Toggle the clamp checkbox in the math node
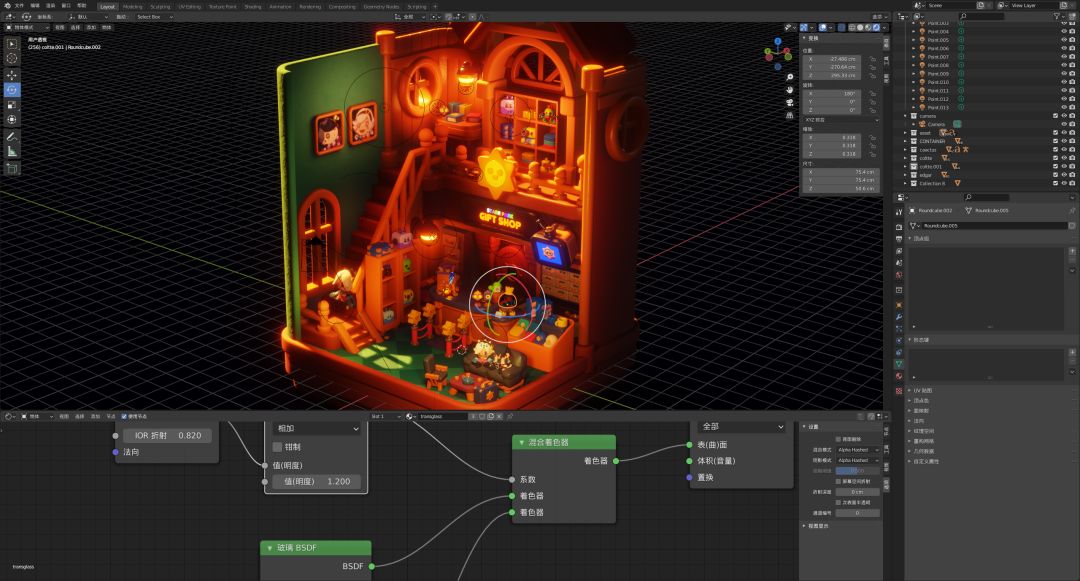Screen dimensions: 1080x581 (x=278, y=447)
